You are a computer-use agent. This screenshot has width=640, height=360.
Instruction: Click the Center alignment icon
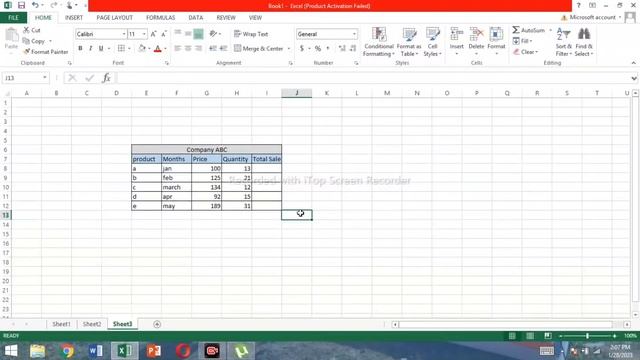[x=188, y=49]
